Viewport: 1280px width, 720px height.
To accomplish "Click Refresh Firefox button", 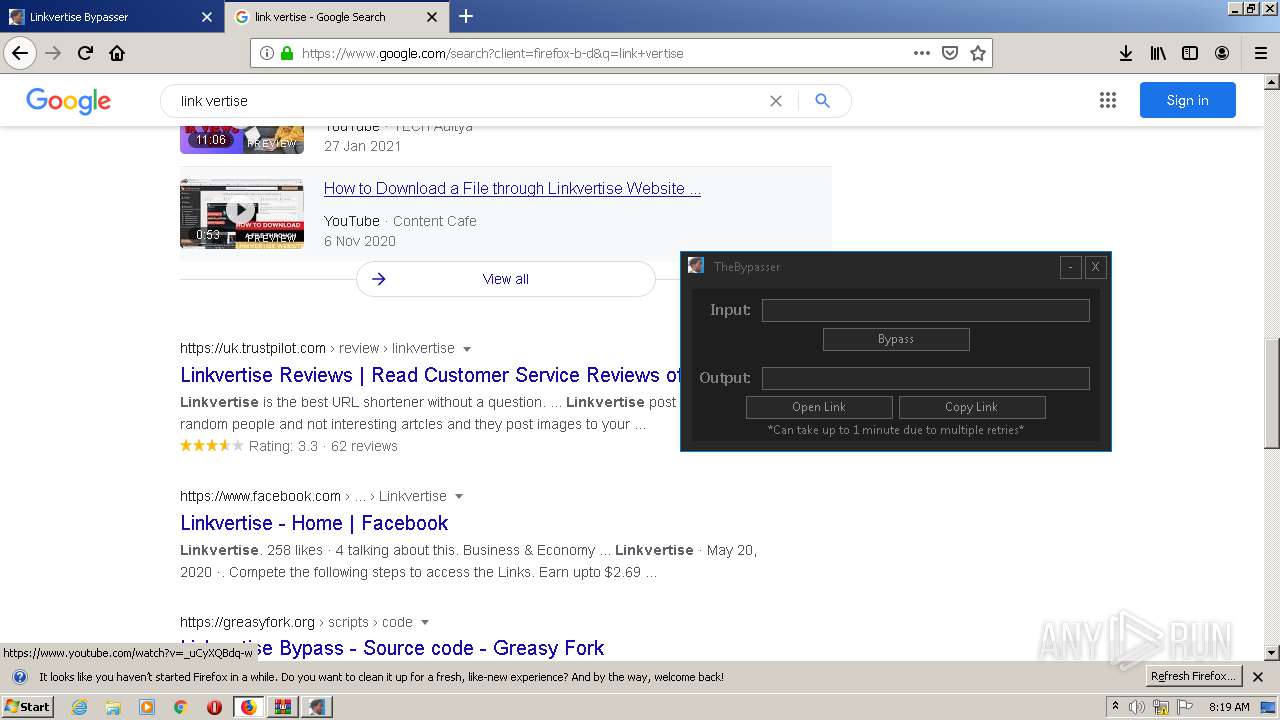I will click(1194, 677).
